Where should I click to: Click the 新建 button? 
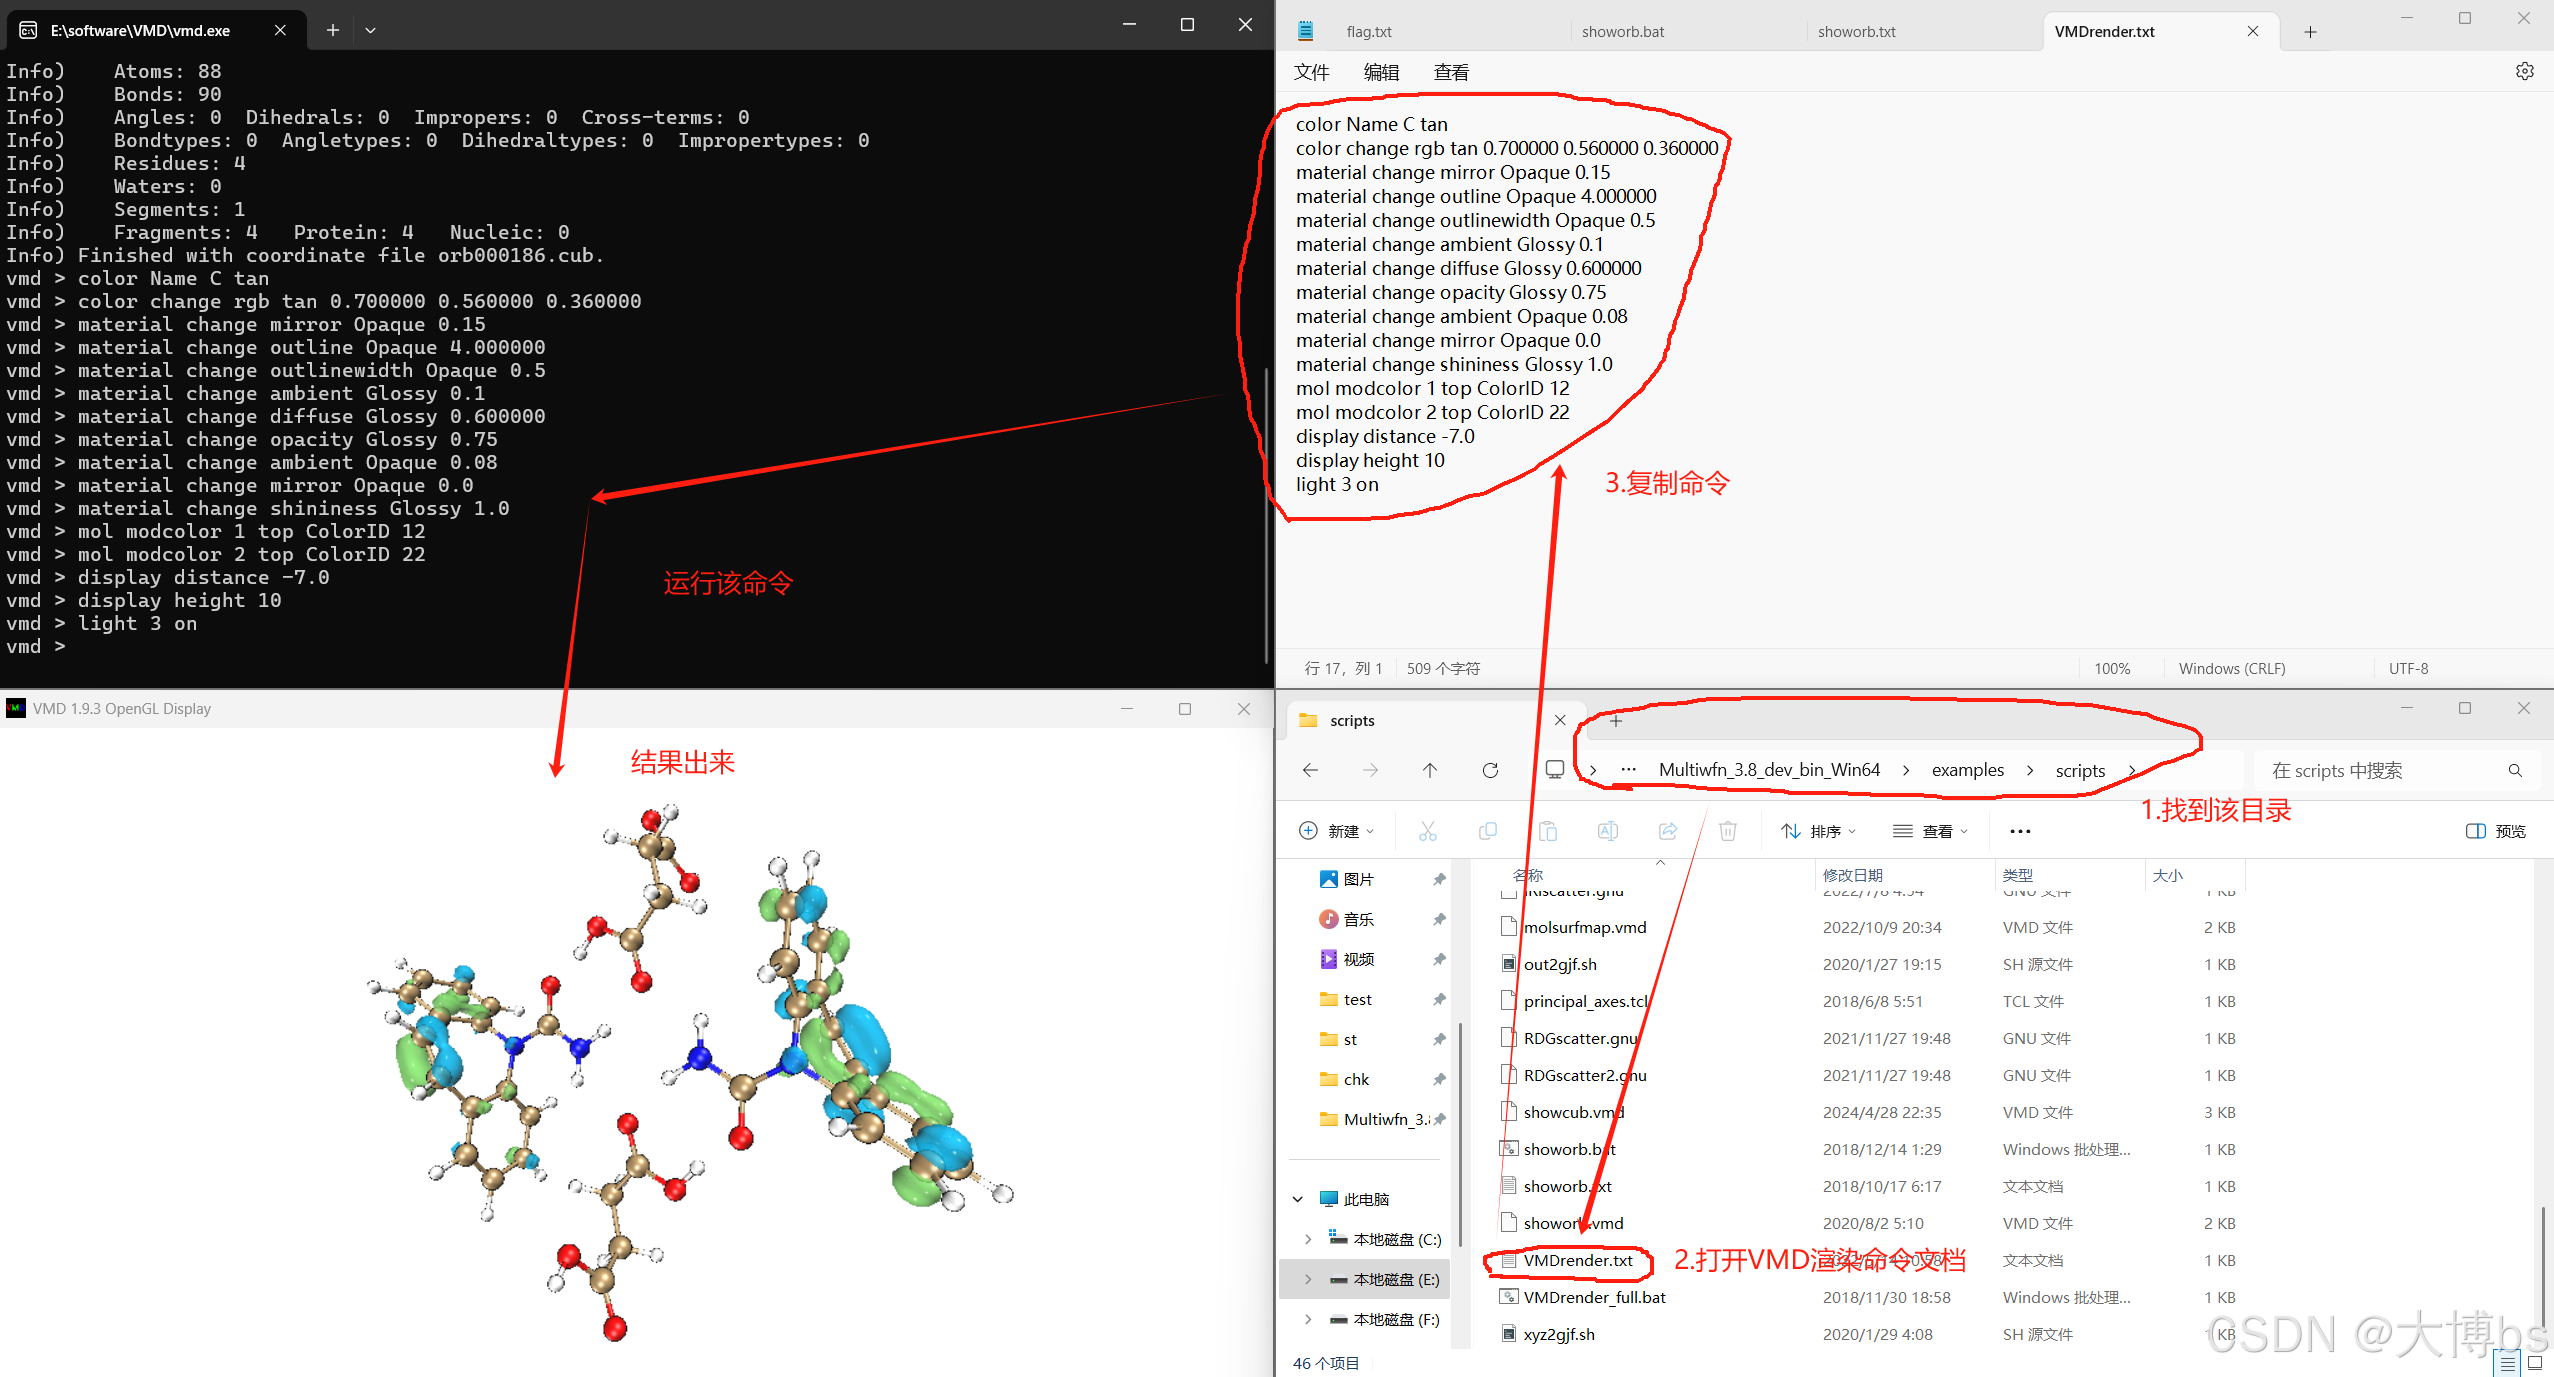click(1336, 831)
